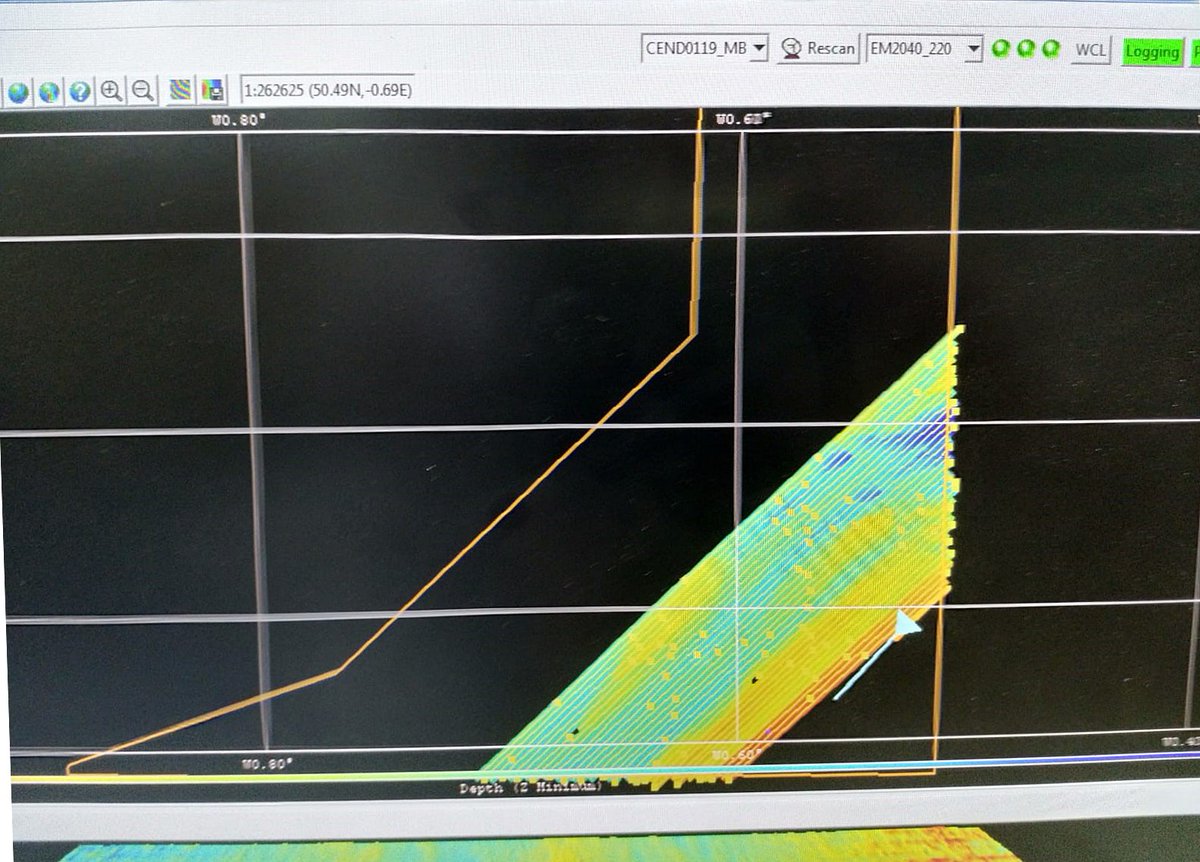Click the second globe icon in toolbar
Screen dimensions: 1200x862
click(49, 92)
